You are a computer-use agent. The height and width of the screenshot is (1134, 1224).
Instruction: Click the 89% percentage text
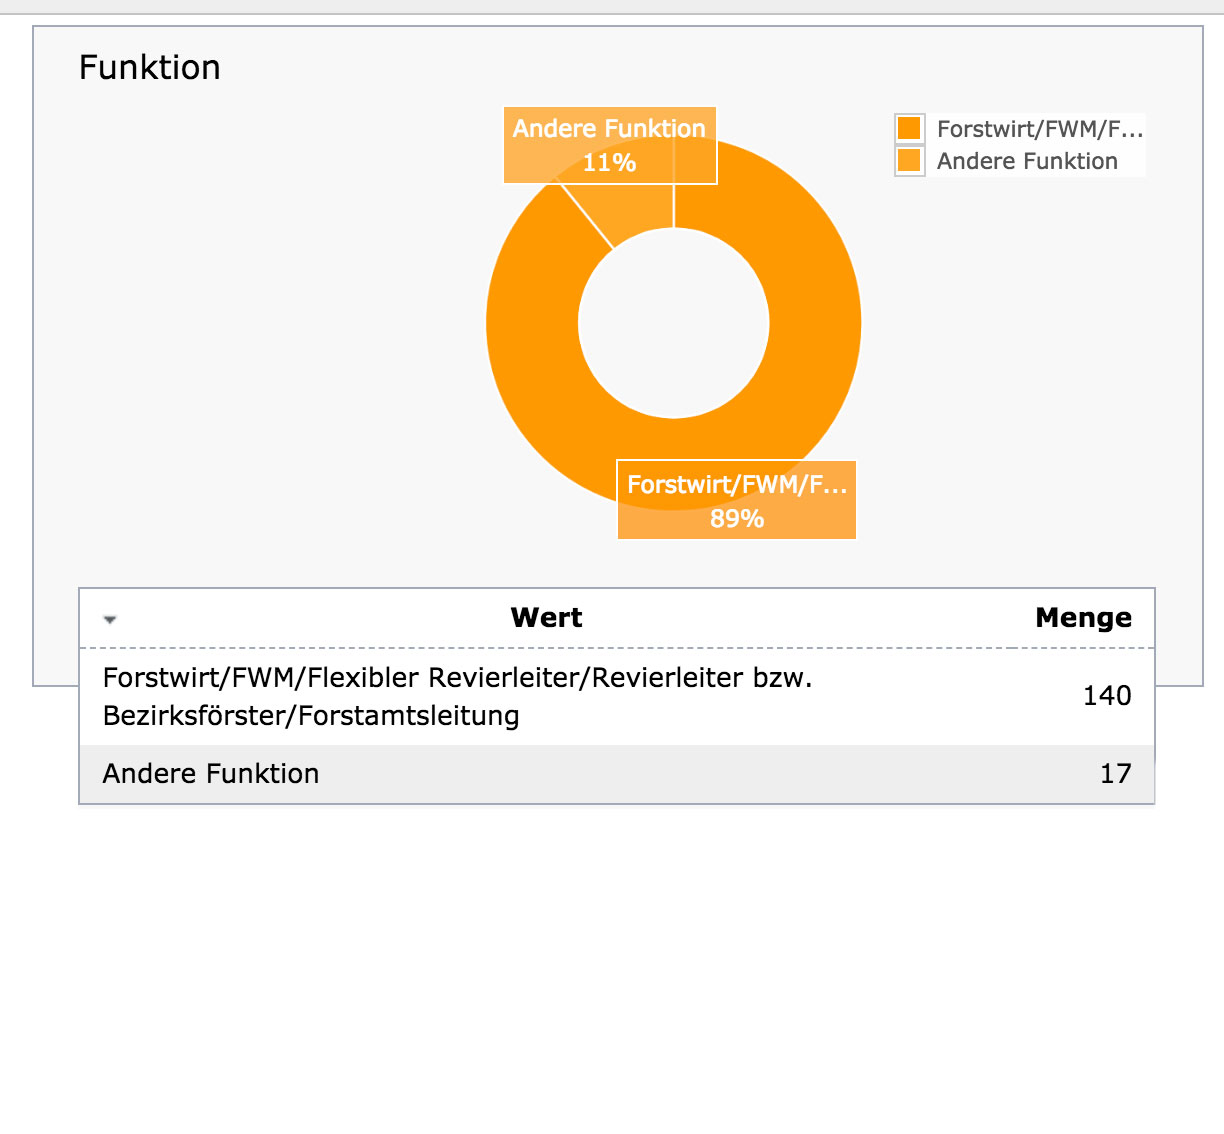click(737, 519)
